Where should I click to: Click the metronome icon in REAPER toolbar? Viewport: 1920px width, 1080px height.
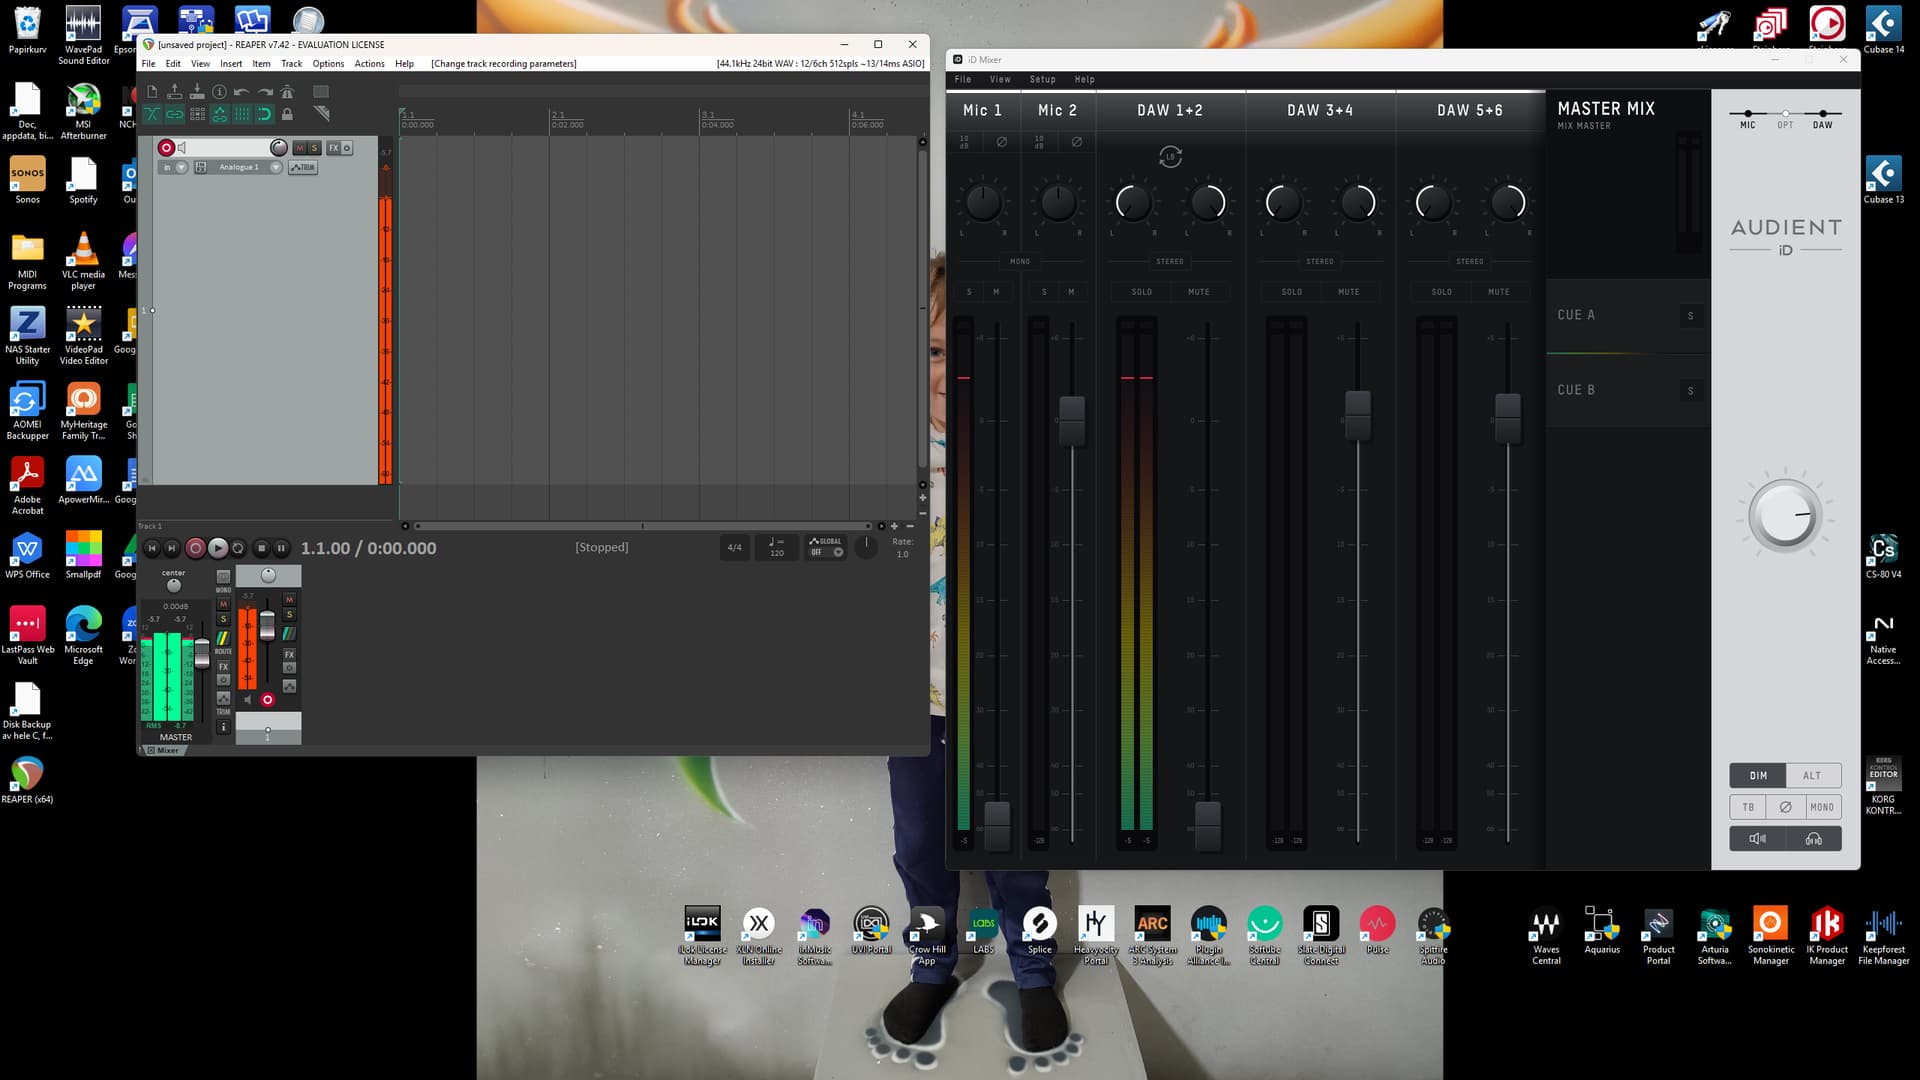[x=287, y=92]
